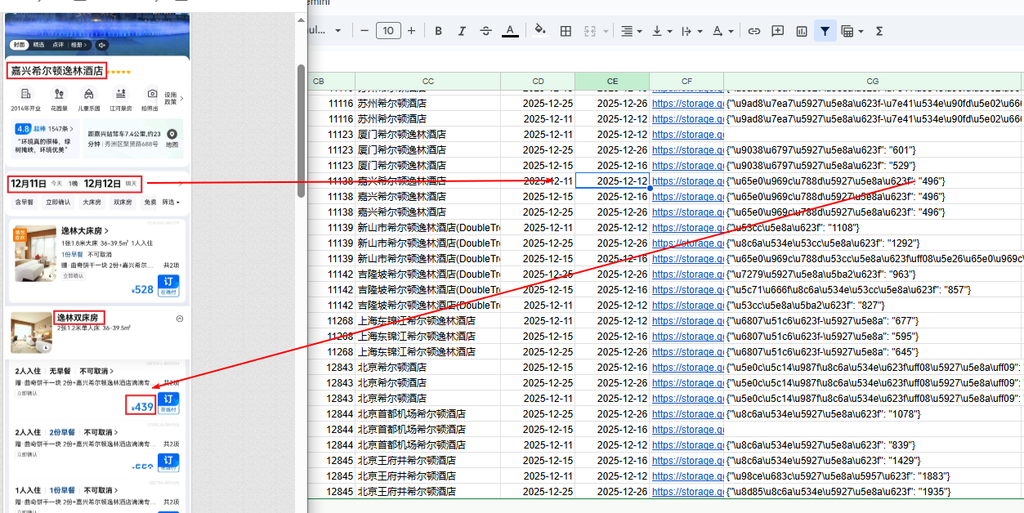Book the ¥528 逸林大床房 room
Screen dimensions: 1024x513
pyautogui.click(x=168, y=287)
